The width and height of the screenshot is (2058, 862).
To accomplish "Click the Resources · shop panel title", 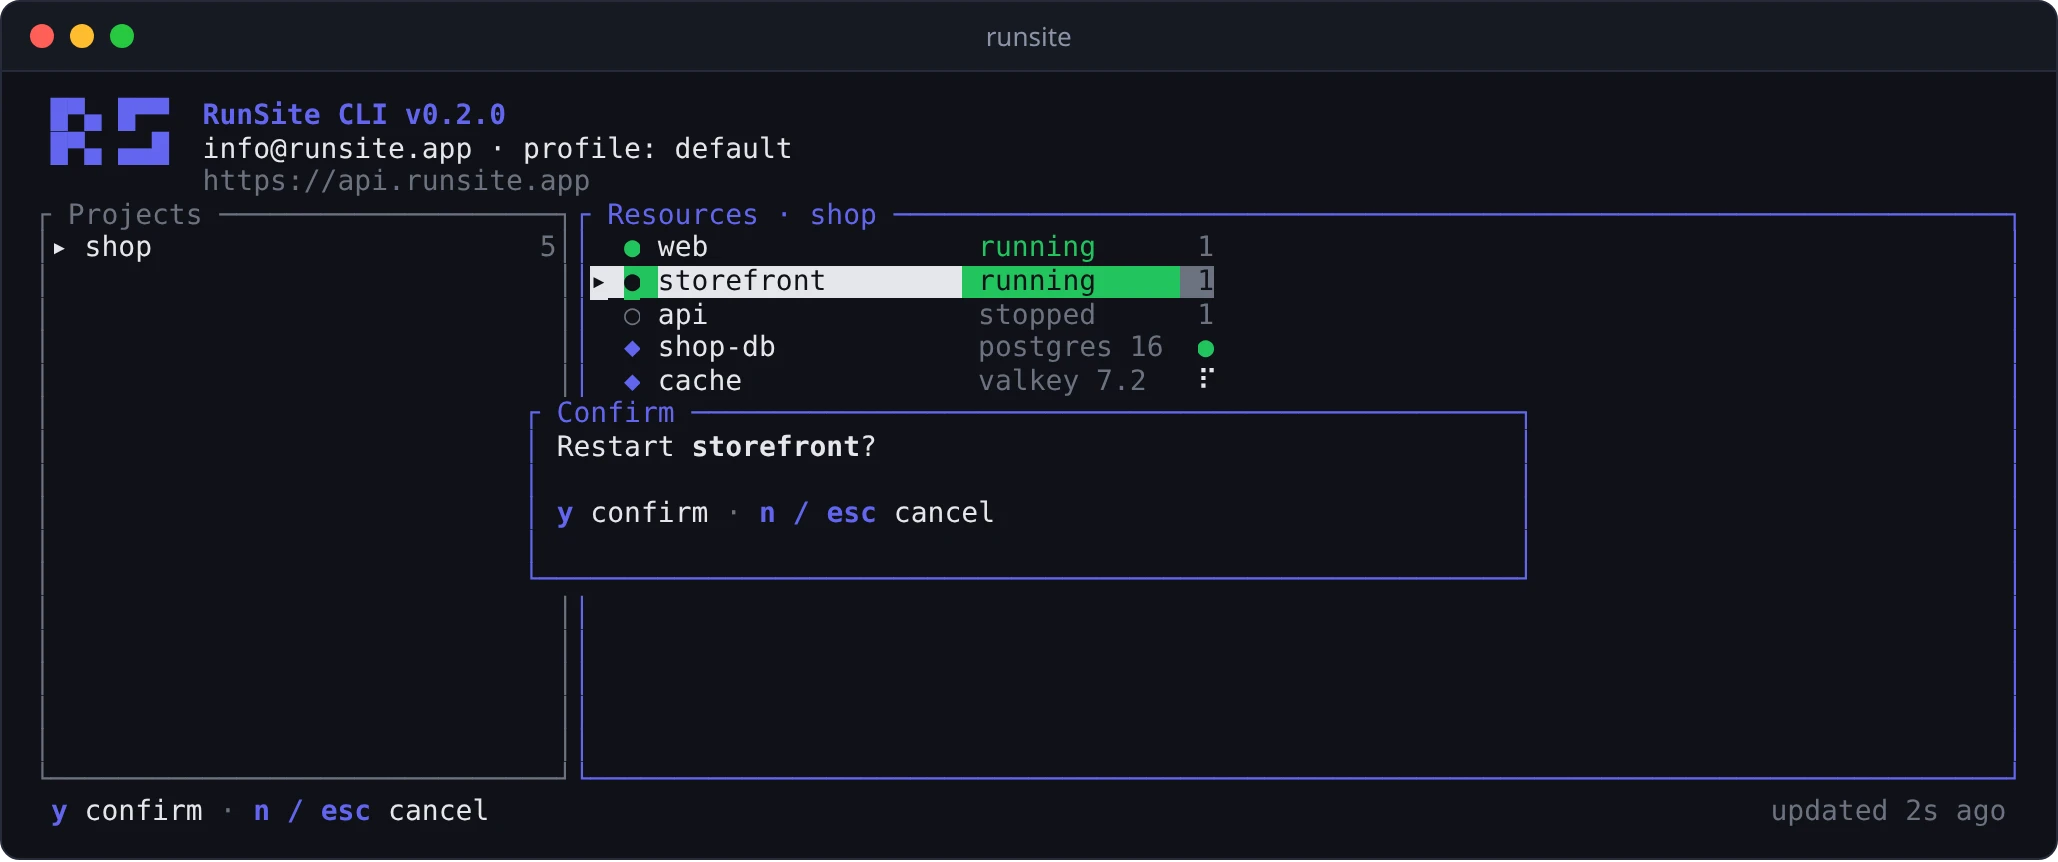I will point(742,215).
